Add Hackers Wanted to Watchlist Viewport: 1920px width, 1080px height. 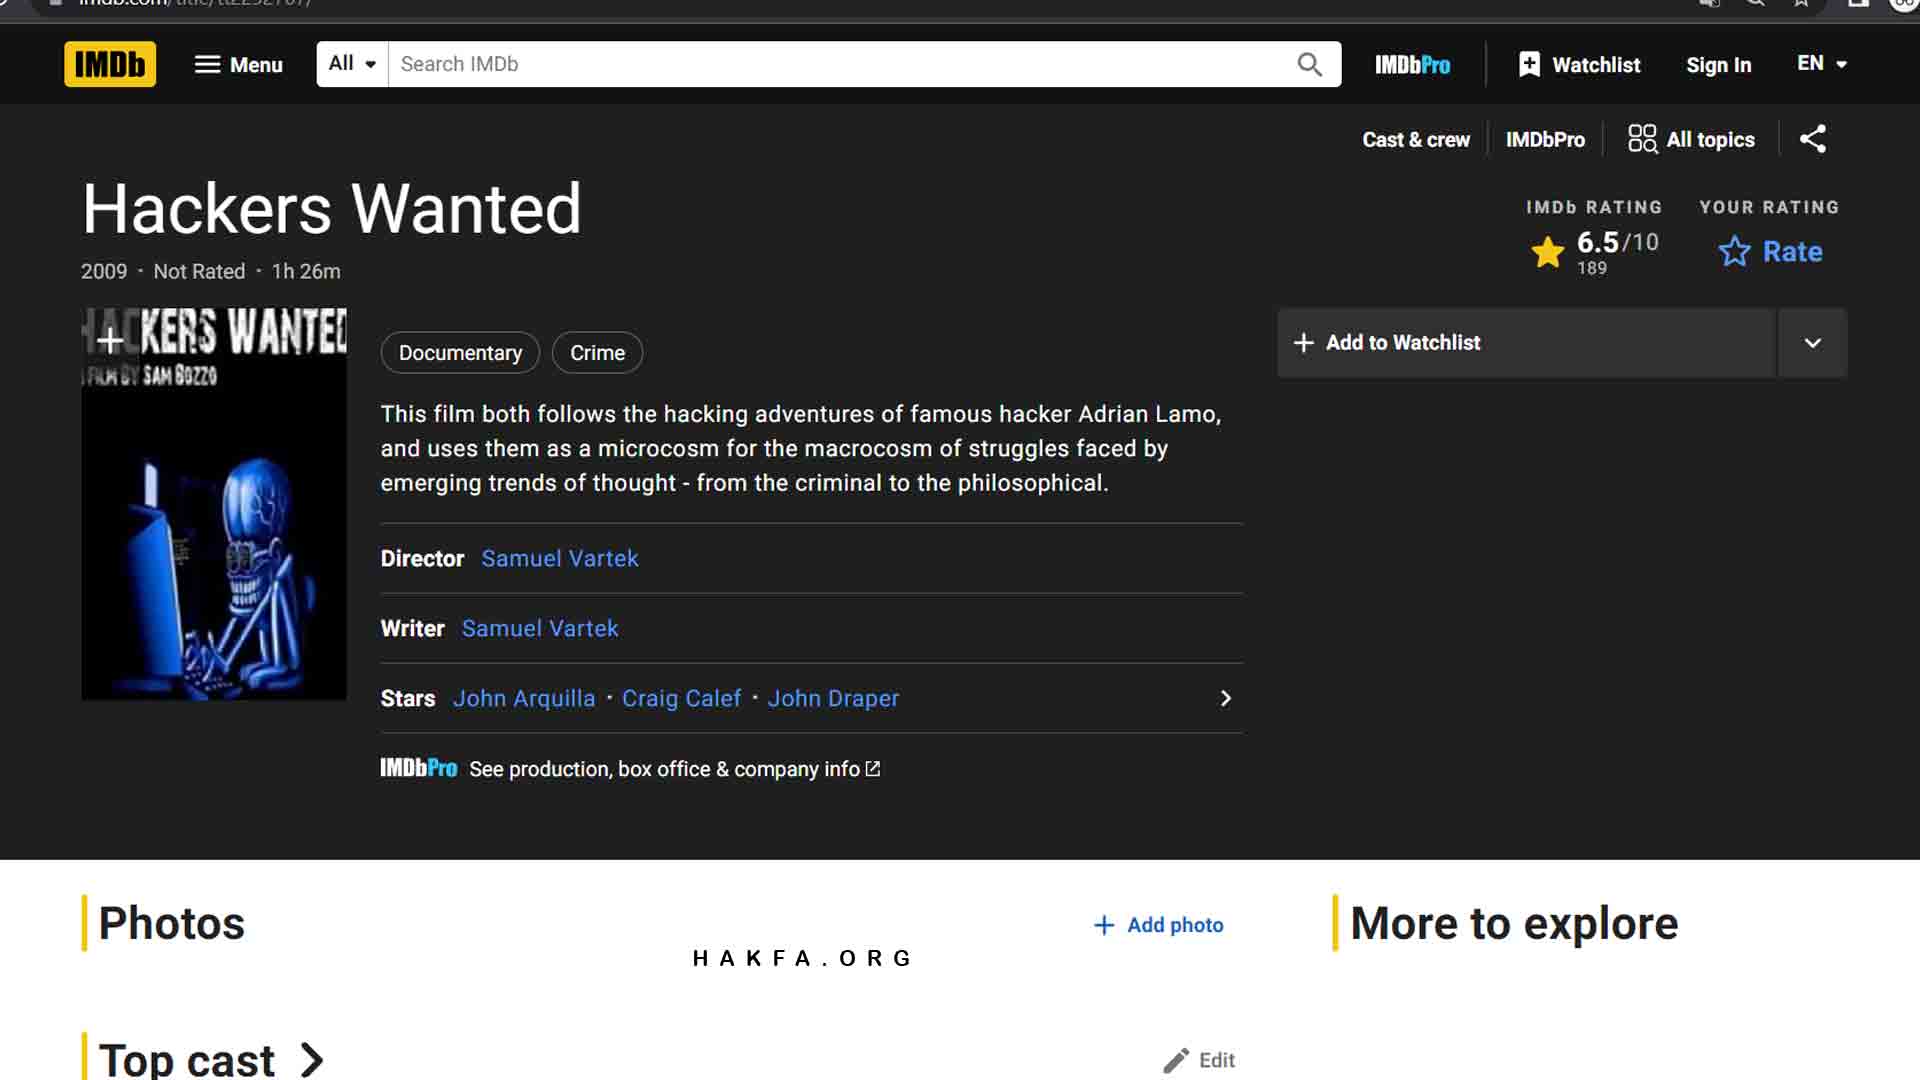1526,343
